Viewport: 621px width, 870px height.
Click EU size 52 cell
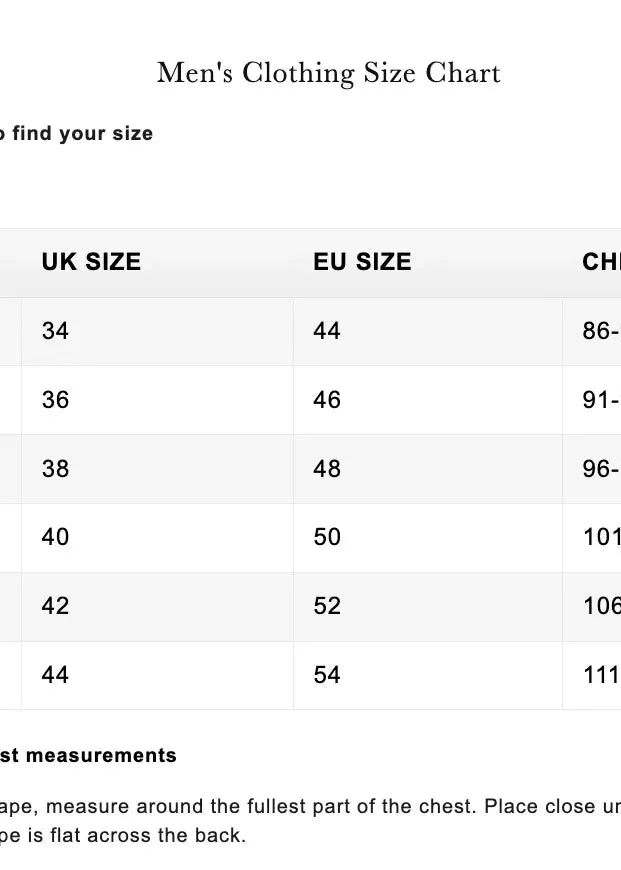(327, 606)
